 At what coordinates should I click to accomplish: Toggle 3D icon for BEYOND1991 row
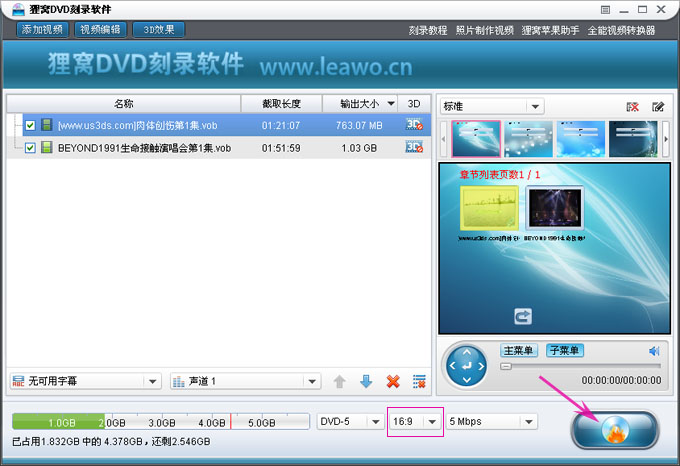pyautogui.click(x=414, y=147)
